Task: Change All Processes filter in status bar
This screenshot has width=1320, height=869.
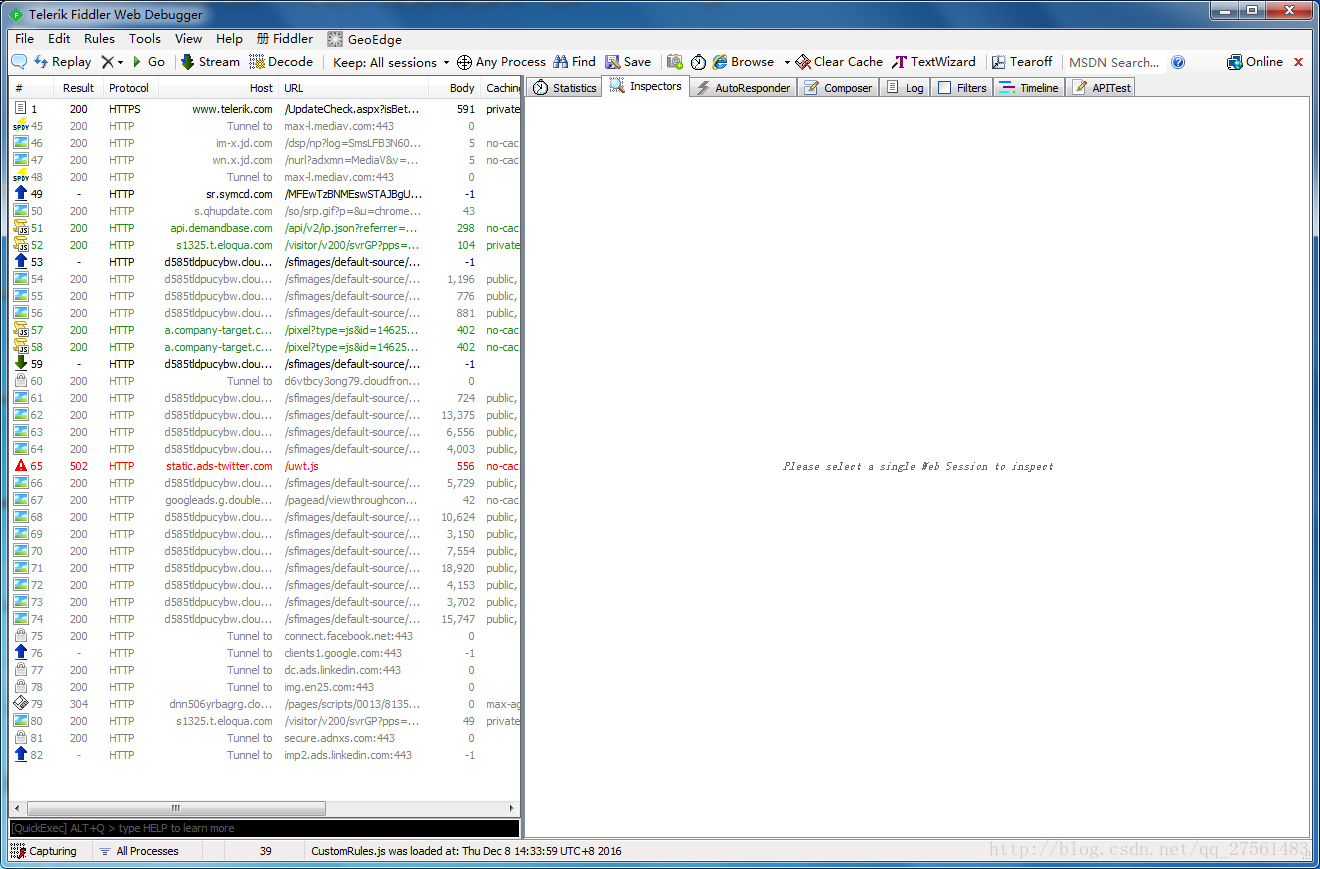Action: tap(138, 851)
